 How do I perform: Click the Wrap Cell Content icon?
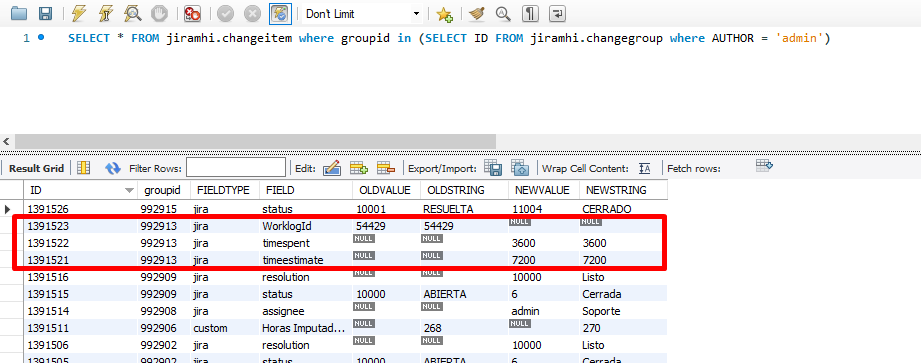tap(645, 169)
